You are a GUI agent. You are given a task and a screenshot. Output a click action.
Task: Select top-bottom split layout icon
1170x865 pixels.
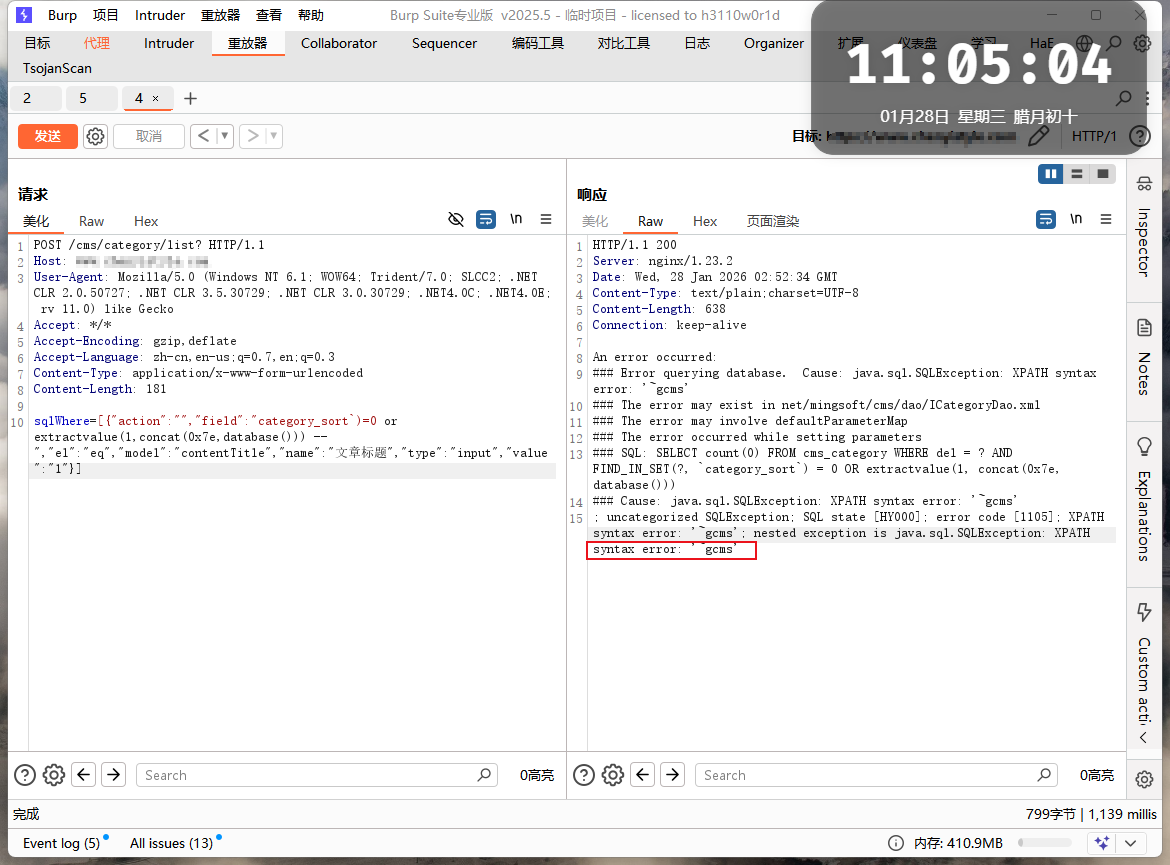pyautogui.click(x=1077, y=174)
